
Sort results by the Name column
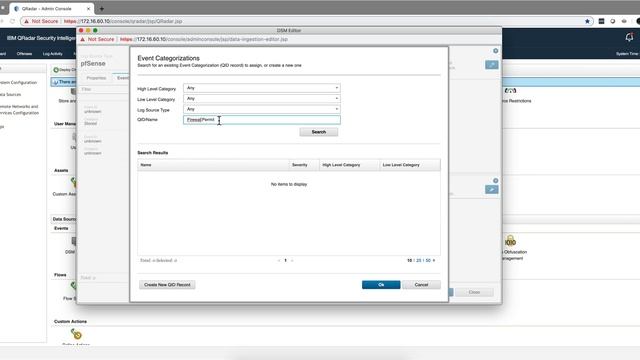pyautogui.click(x=213, y=165)
